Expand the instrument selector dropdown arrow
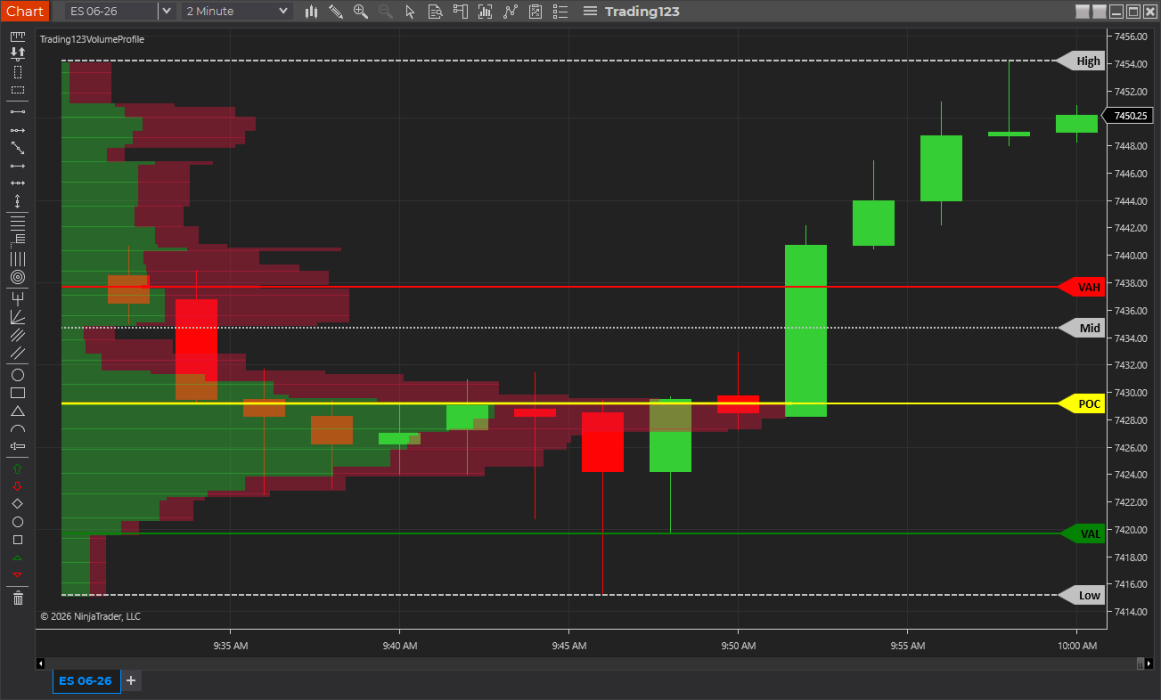The image size is (1161, 700). tap(167, 11)
